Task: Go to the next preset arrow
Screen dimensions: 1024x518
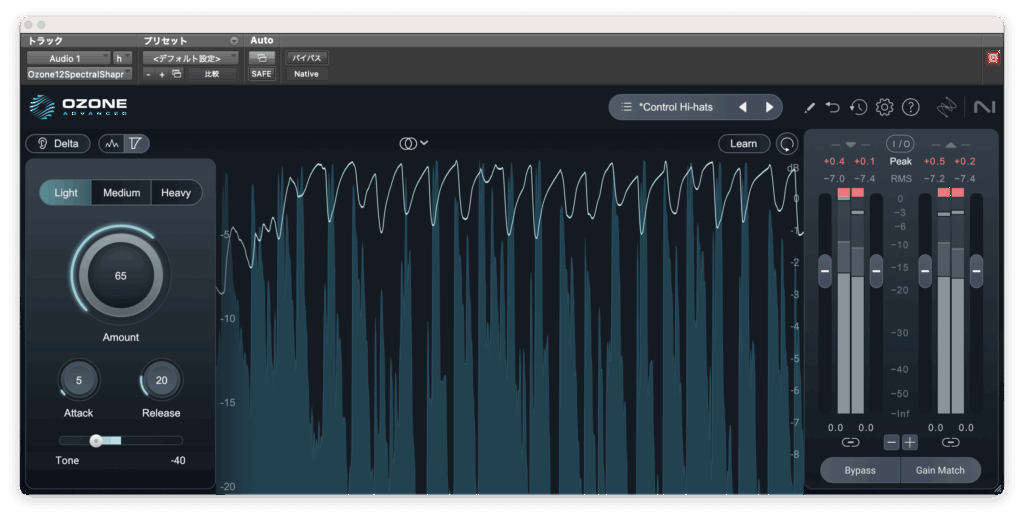Action: 769,107
